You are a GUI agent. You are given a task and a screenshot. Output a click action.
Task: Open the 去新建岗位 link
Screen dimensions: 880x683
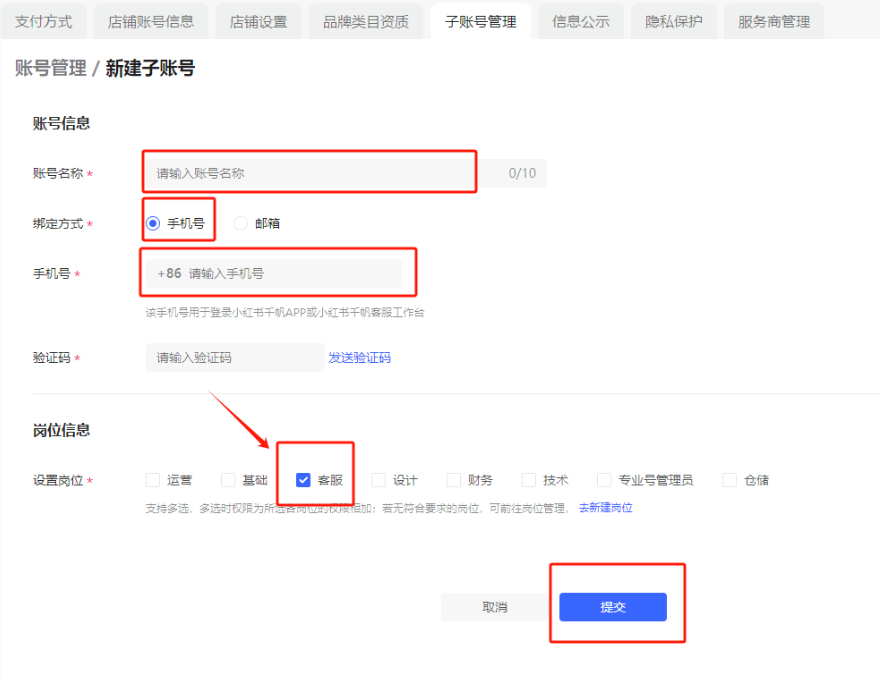coord(605,508)
